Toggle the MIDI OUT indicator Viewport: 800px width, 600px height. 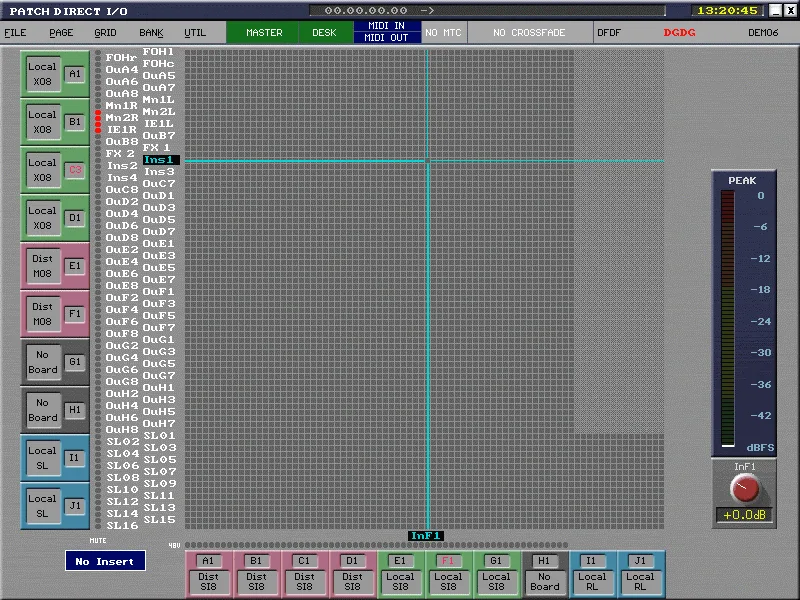tap(387, 37)
